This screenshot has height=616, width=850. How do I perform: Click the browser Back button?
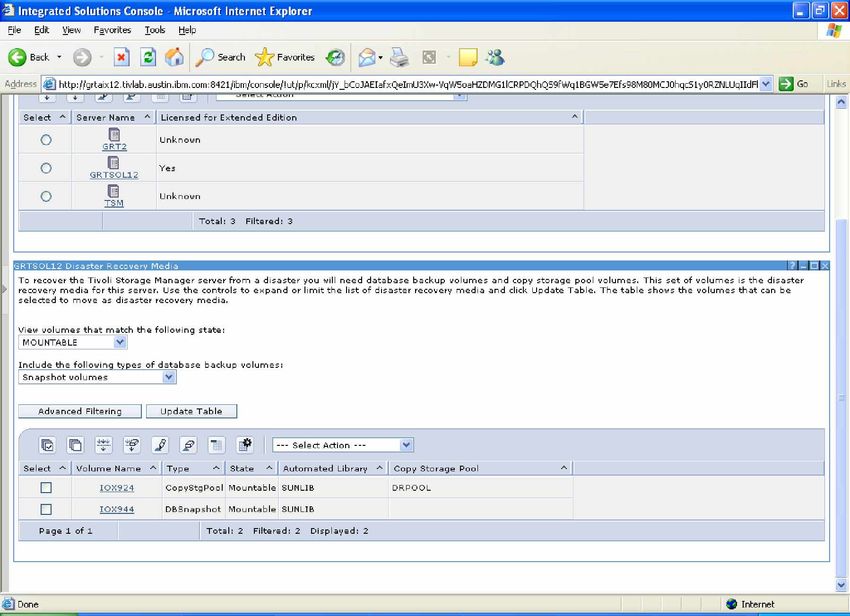tap(29, 57)
